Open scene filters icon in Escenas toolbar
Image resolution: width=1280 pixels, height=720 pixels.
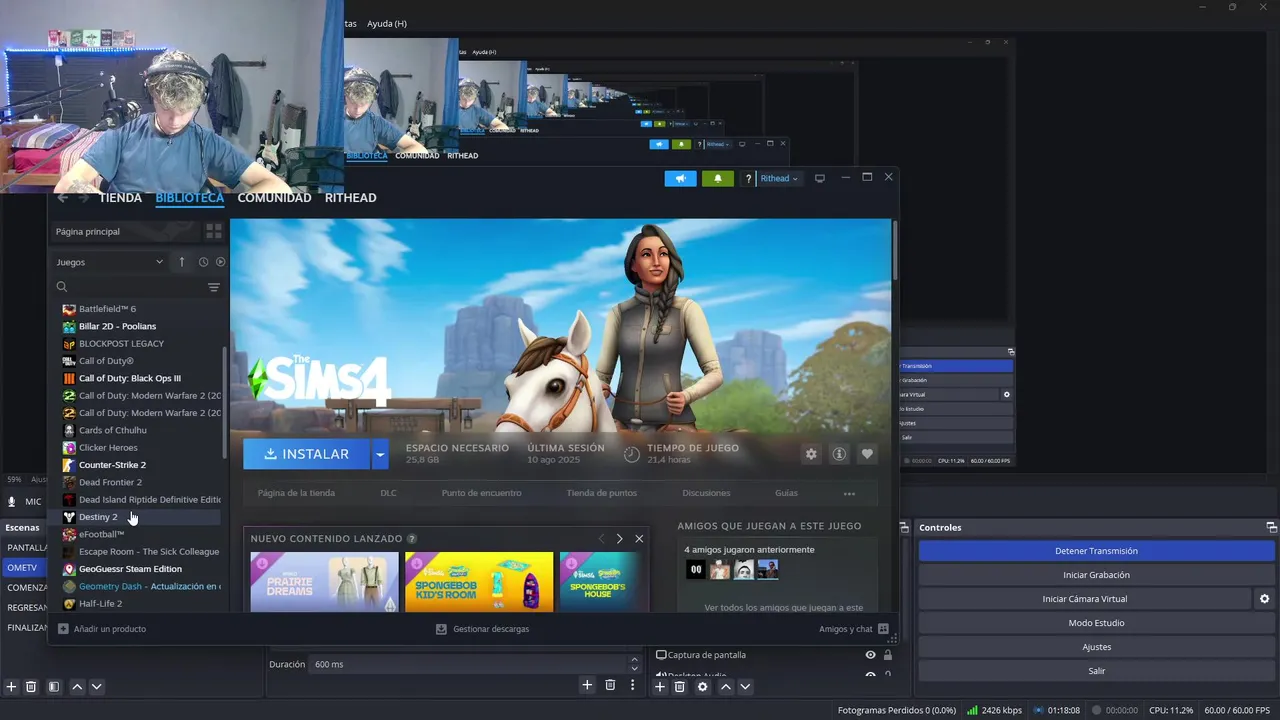tap(54, 687)
